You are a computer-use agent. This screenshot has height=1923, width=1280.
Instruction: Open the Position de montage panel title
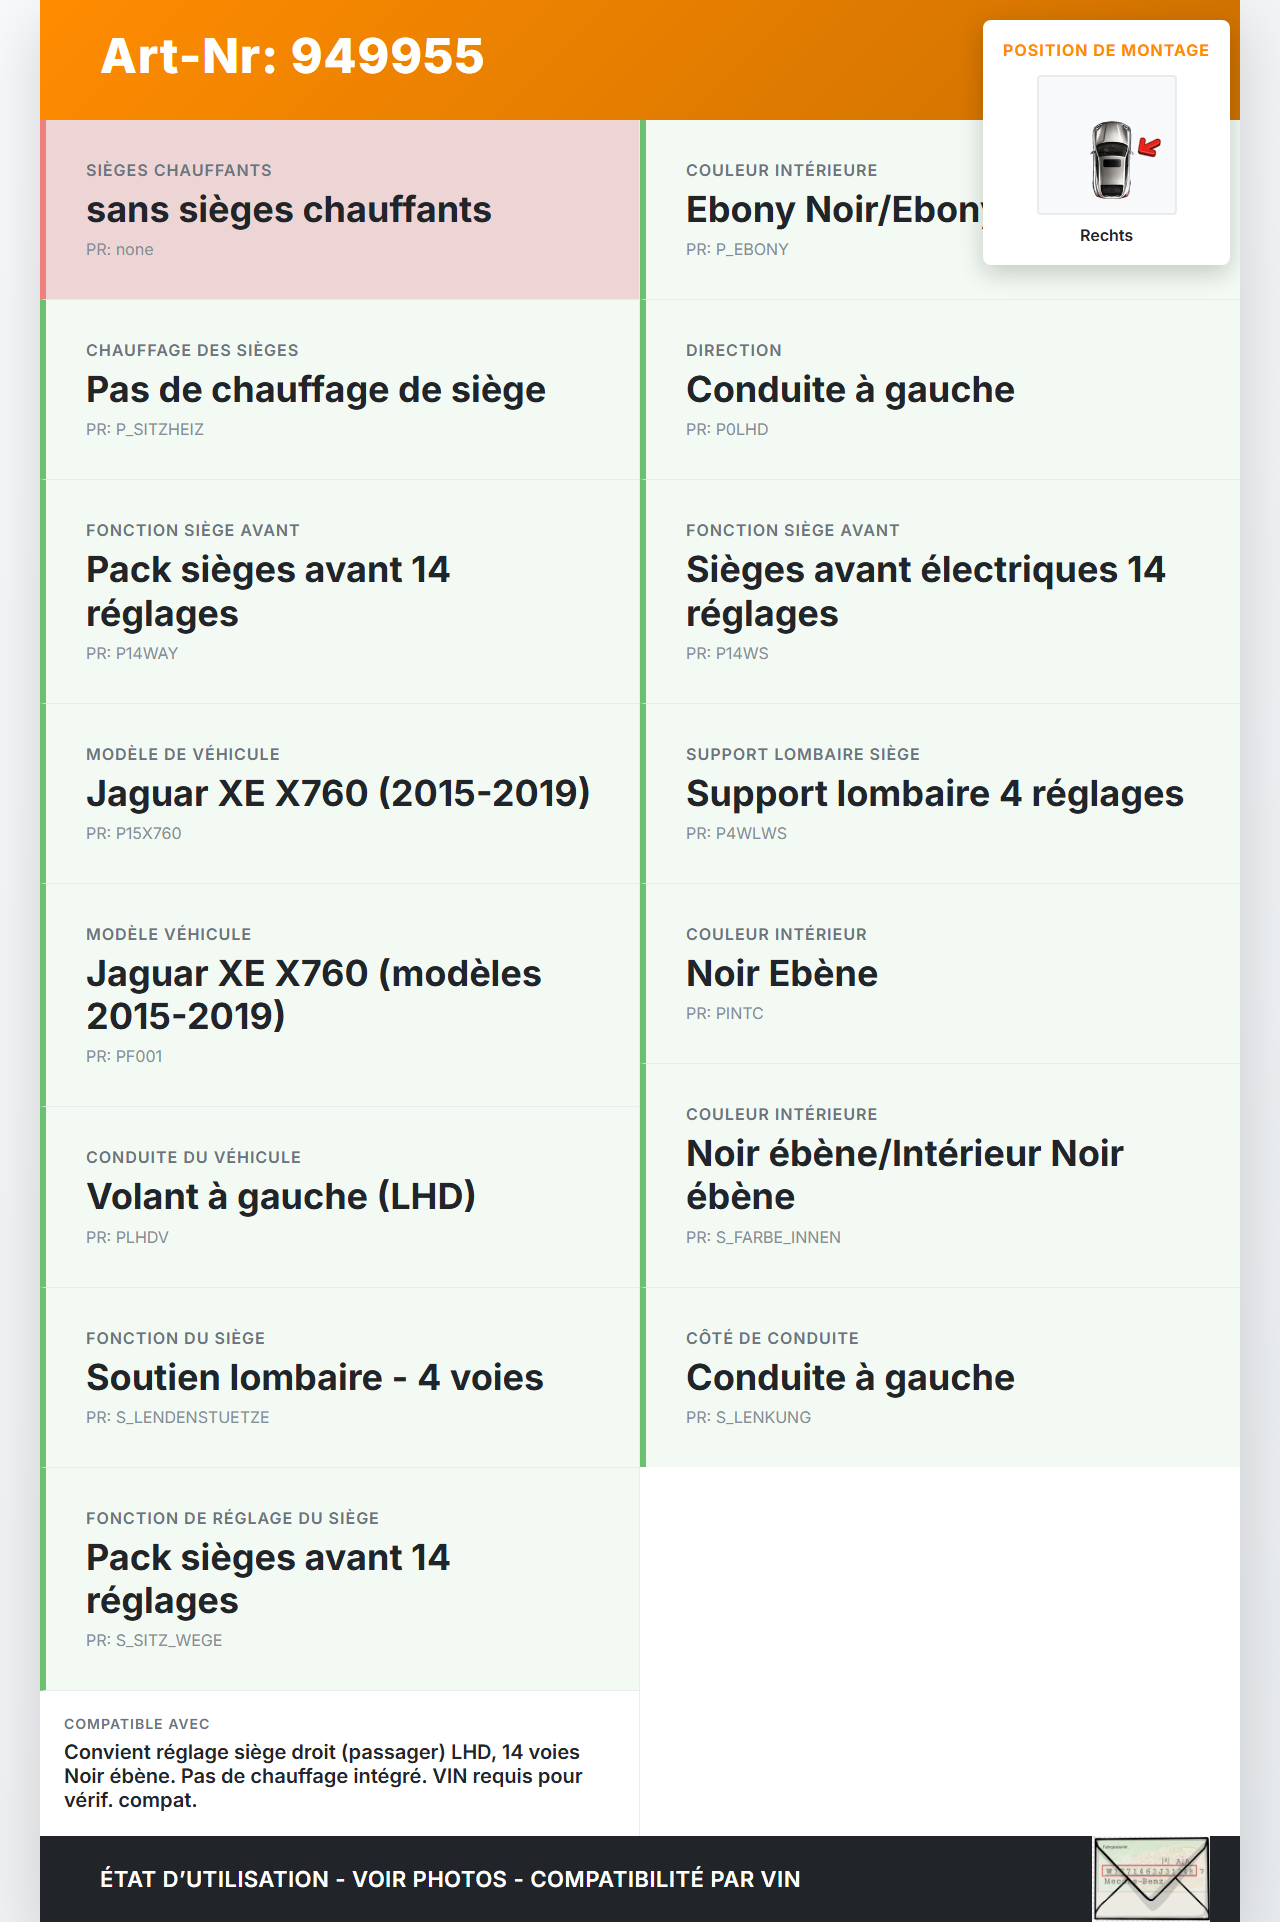point(1105,50)
